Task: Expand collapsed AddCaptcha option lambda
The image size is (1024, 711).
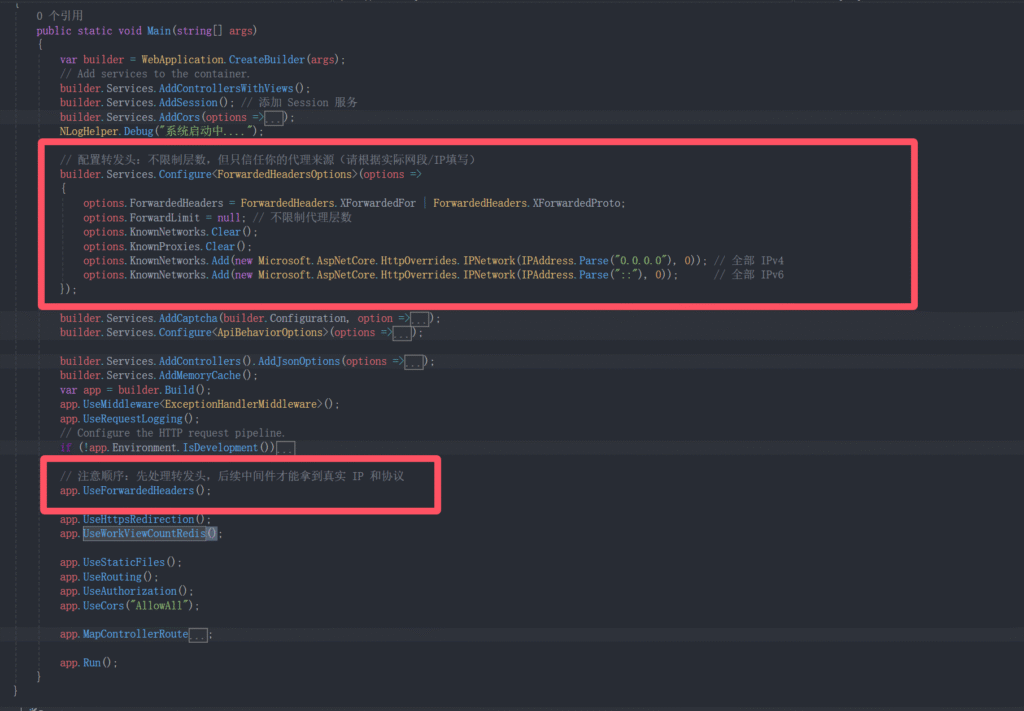Action: [421, 319]
